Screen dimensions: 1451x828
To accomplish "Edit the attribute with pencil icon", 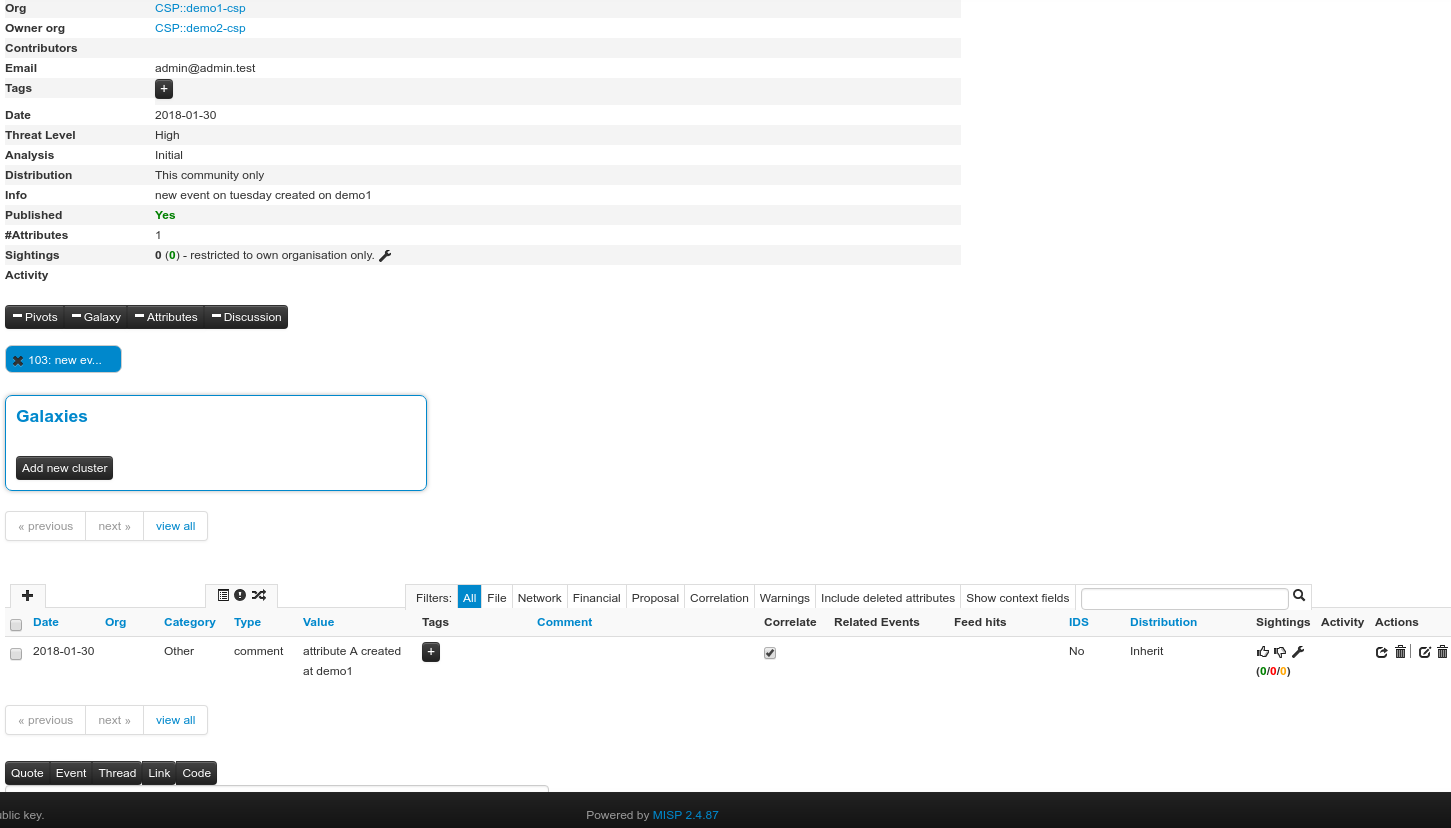I will [1425, 652].
